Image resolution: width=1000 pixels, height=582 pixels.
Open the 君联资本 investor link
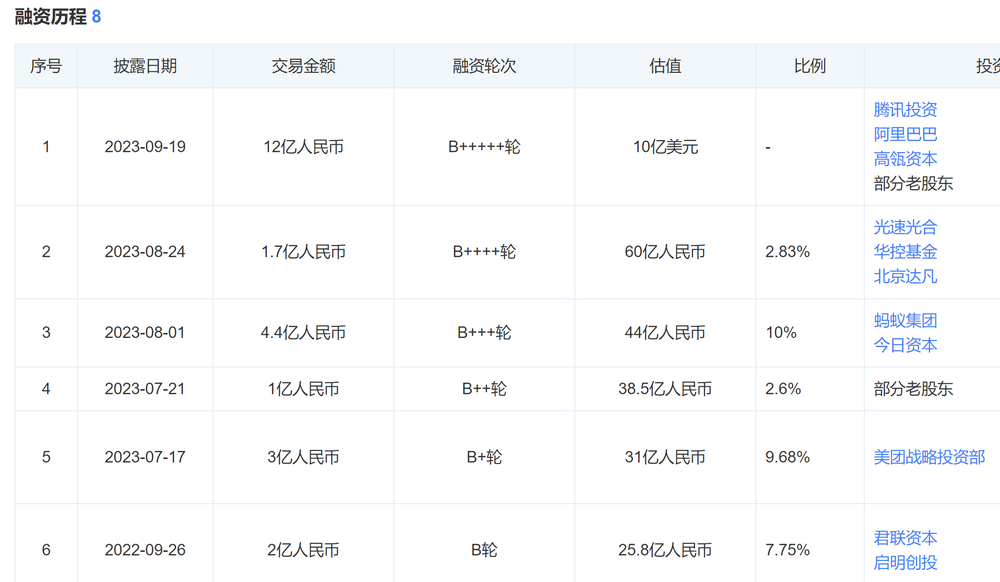point(905,538)
